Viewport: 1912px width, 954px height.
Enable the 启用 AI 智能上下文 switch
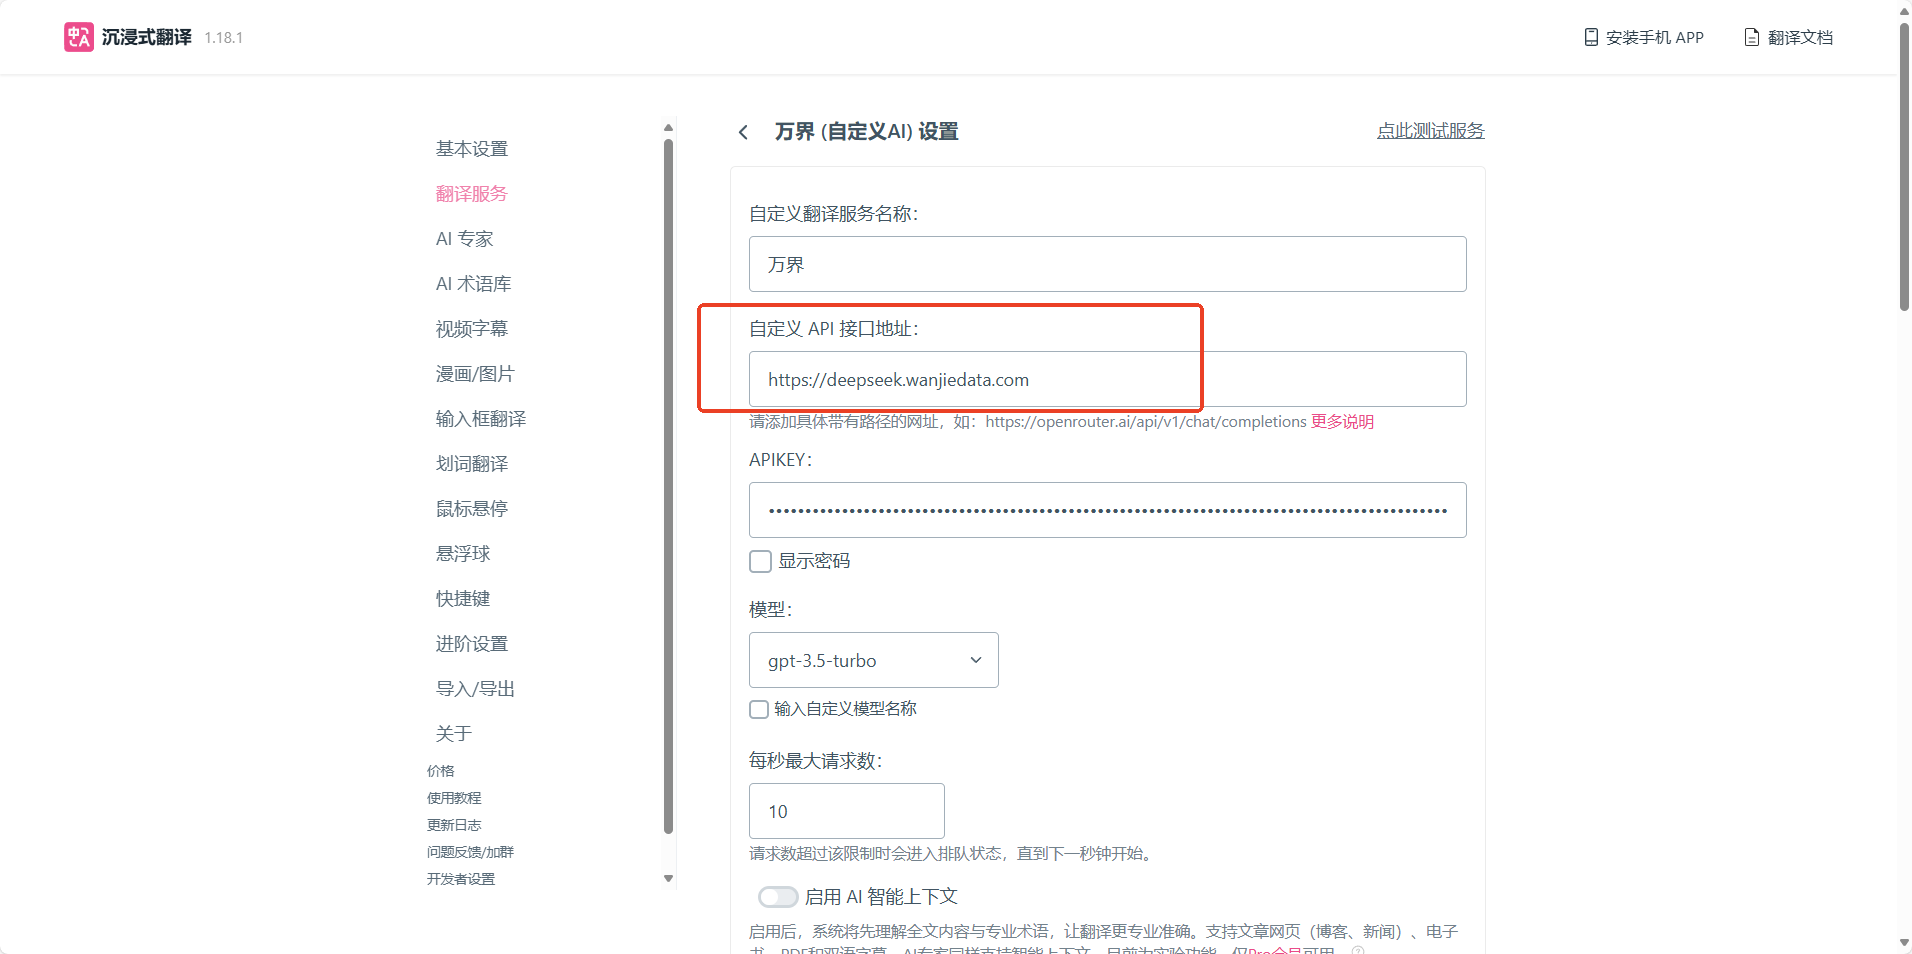(x=778, y=897)
